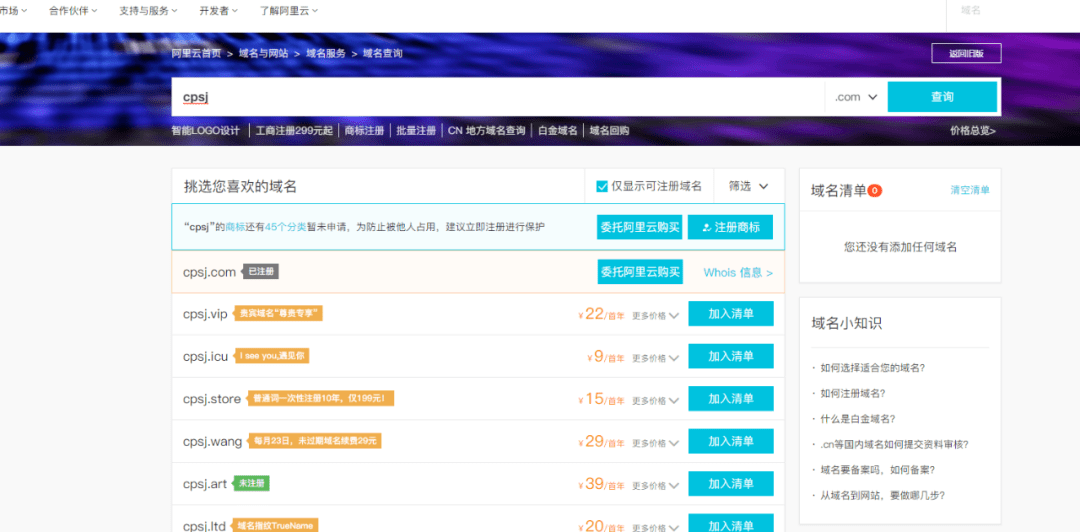
Task: Click 委托阿里云购买 in trademark notice row
Action: pos(639,227)
